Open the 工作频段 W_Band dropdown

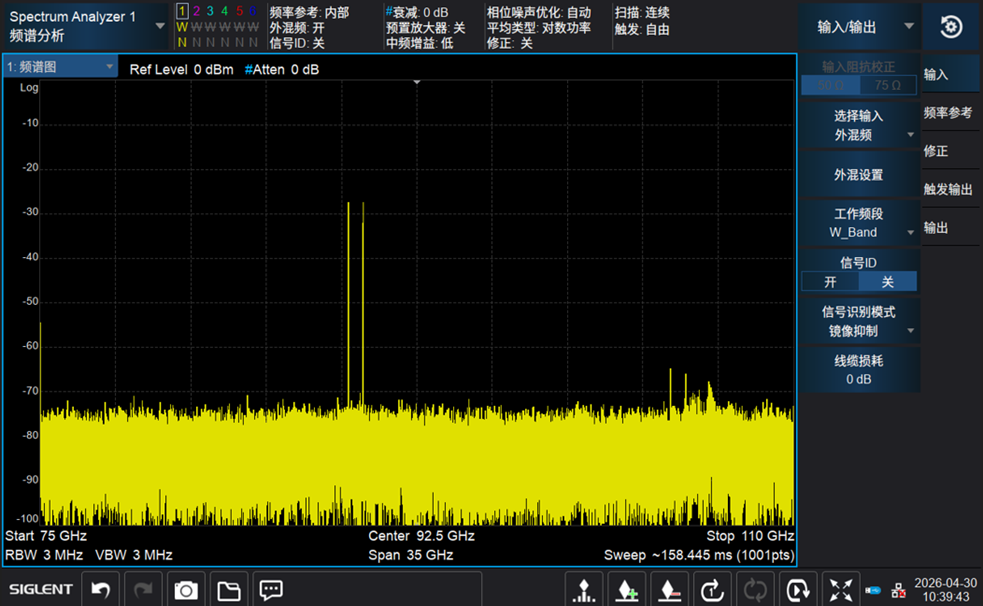pyautogui.click(x=859, y=223)
